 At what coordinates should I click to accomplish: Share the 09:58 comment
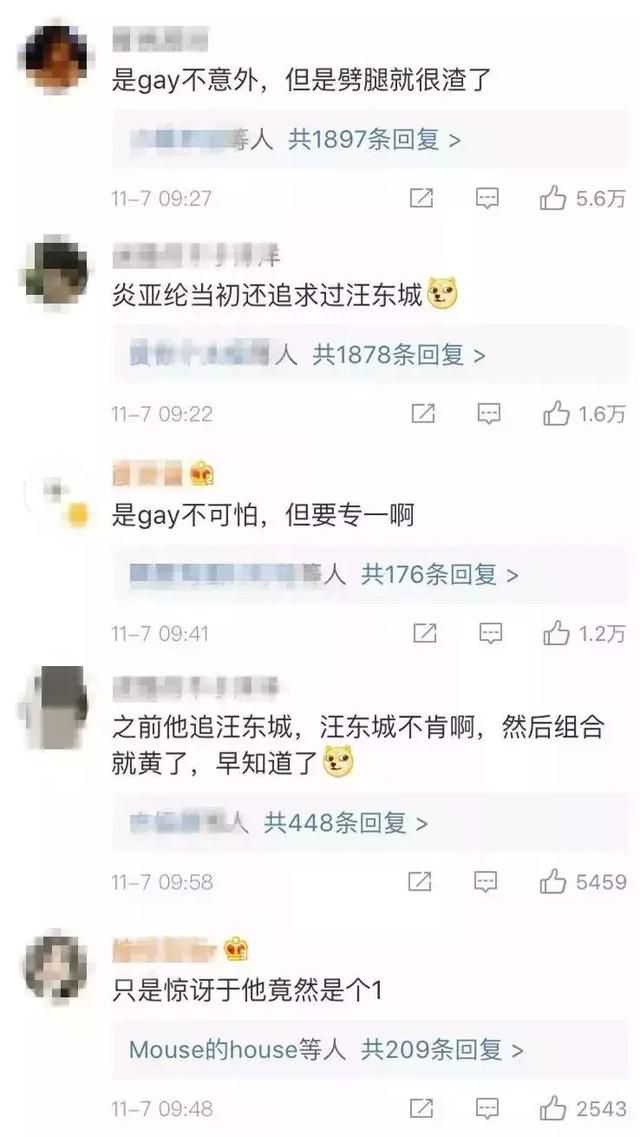[420, 882]
